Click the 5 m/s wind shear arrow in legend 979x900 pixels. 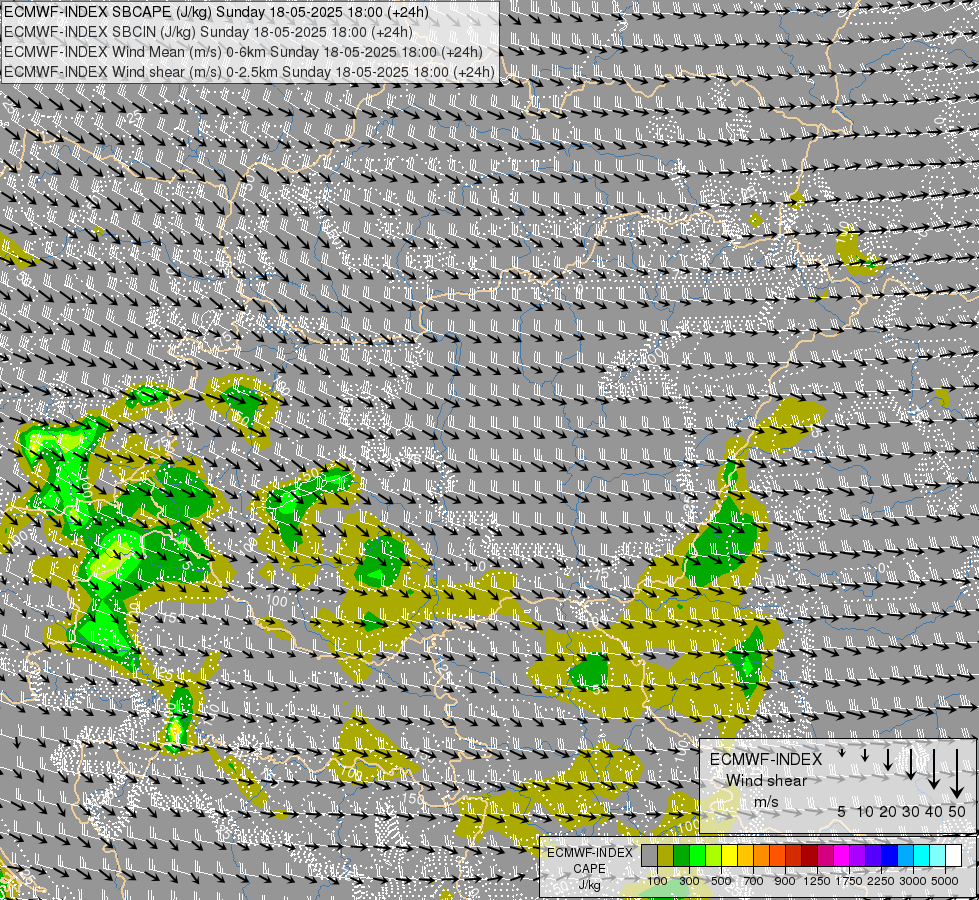click(x=842, y=753)
